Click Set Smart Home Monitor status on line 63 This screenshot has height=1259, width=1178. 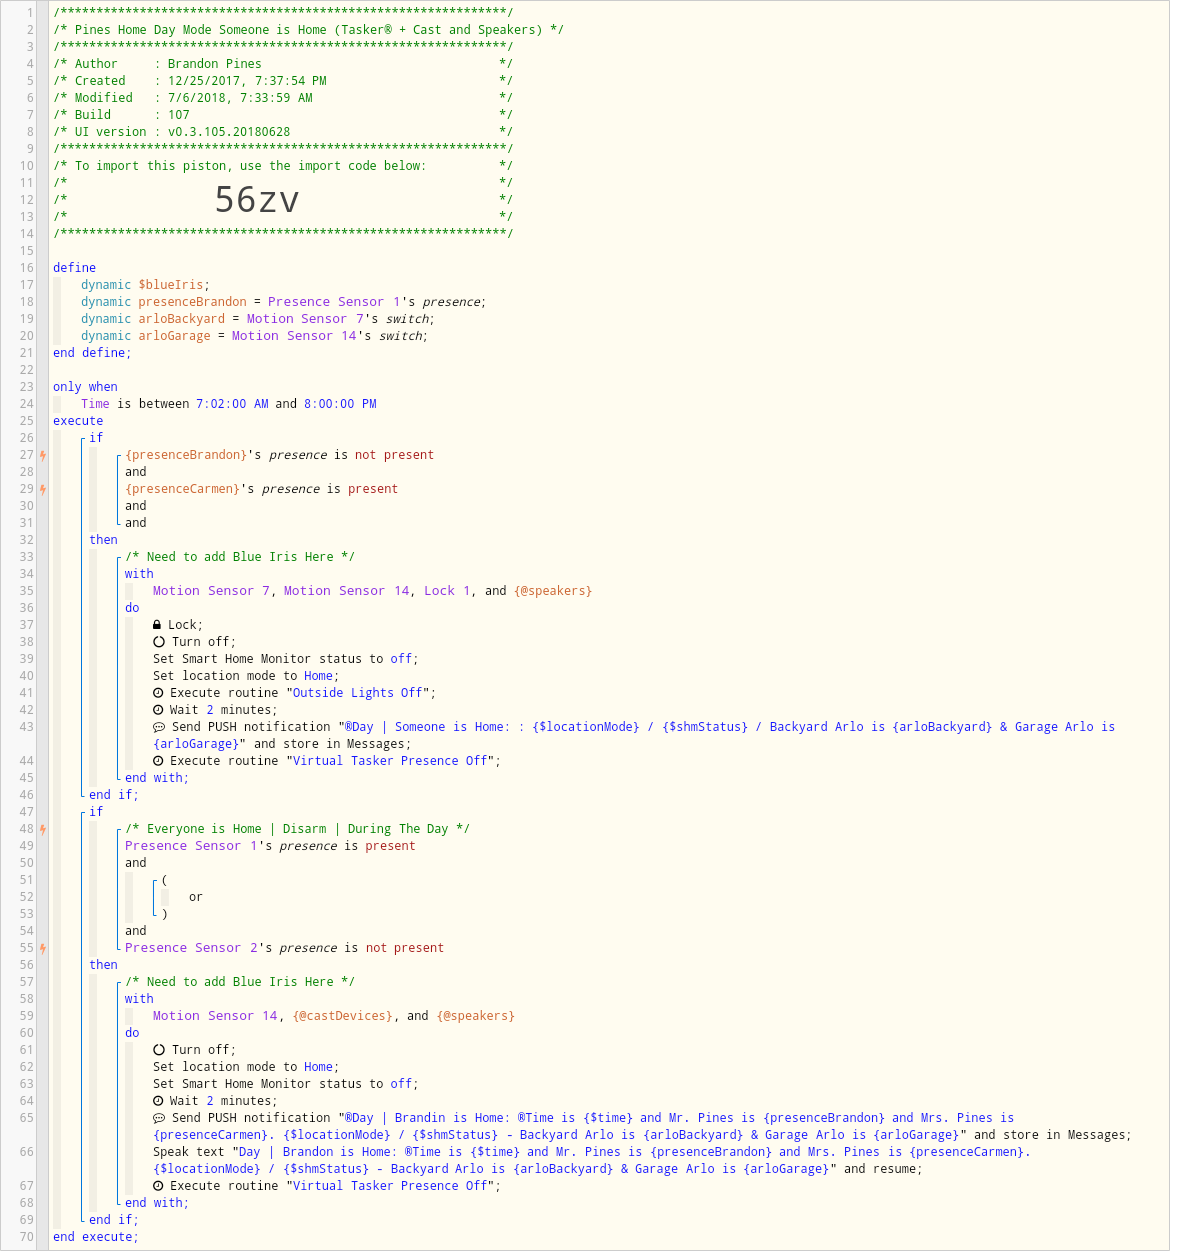click(x=285, y=1084)
